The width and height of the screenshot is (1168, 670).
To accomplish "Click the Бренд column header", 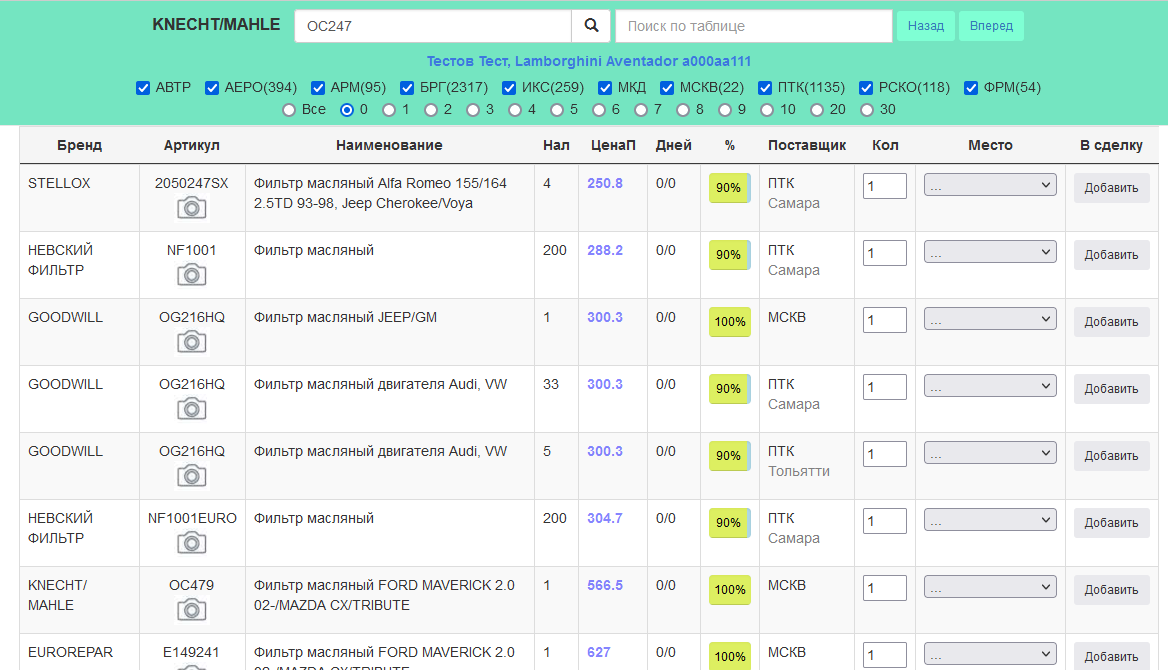I will pos(79,145).
